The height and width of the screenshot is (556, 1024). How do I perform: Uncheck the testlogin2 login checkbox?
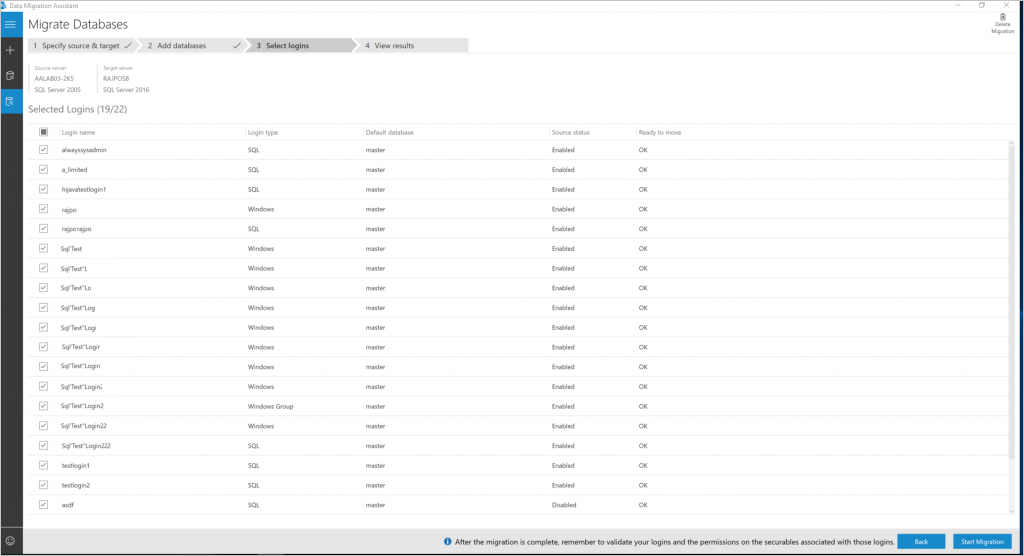(44, 485)
